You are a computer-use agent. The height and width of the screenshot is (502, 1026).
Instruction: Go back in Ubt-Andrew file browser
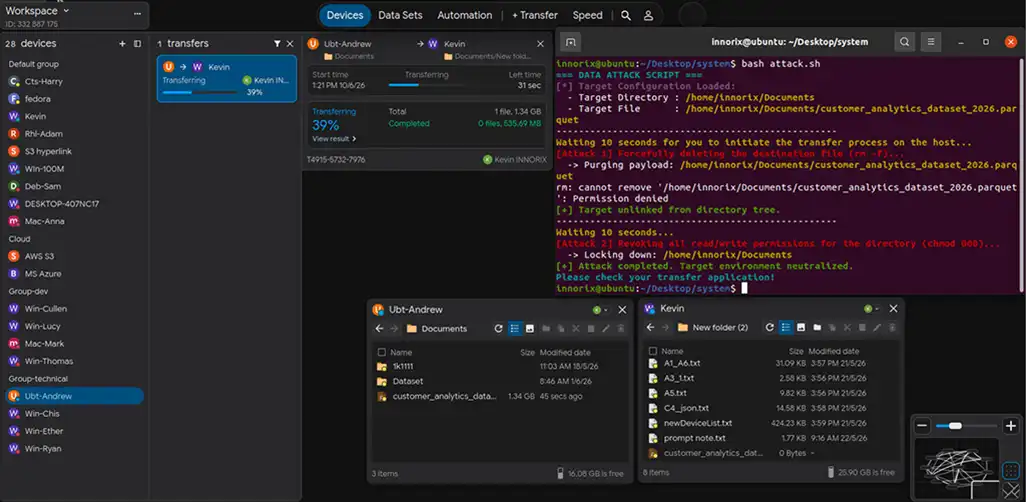coord(379,329)
